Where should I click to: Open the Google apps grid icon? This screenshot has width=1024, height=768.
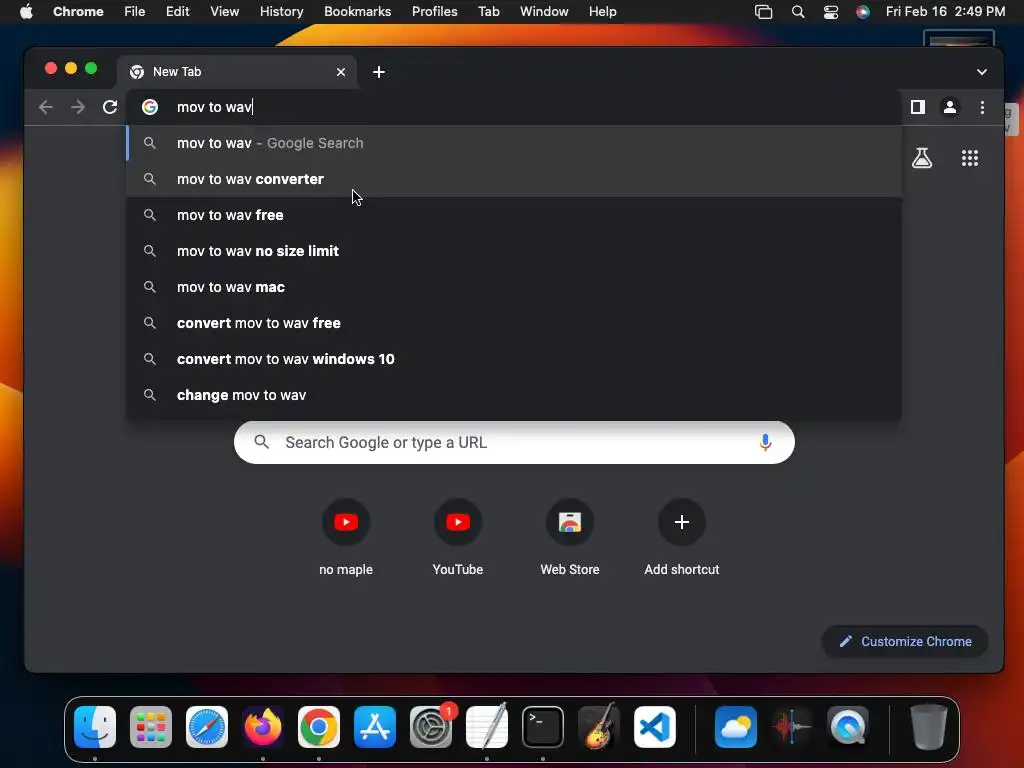tap(970, 158)
